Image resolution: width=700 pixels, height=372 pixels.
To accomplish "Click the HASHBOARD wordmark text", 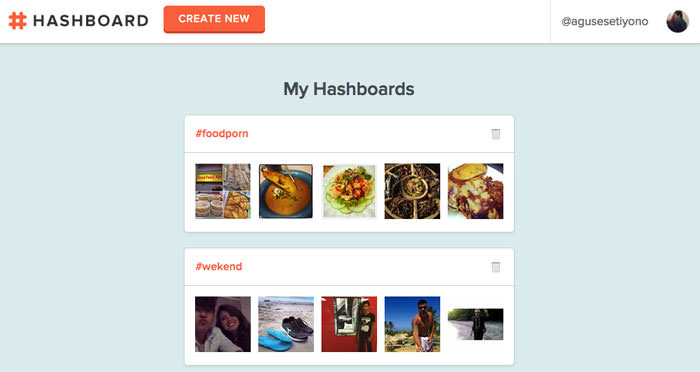I will click(x=91, y=21).
